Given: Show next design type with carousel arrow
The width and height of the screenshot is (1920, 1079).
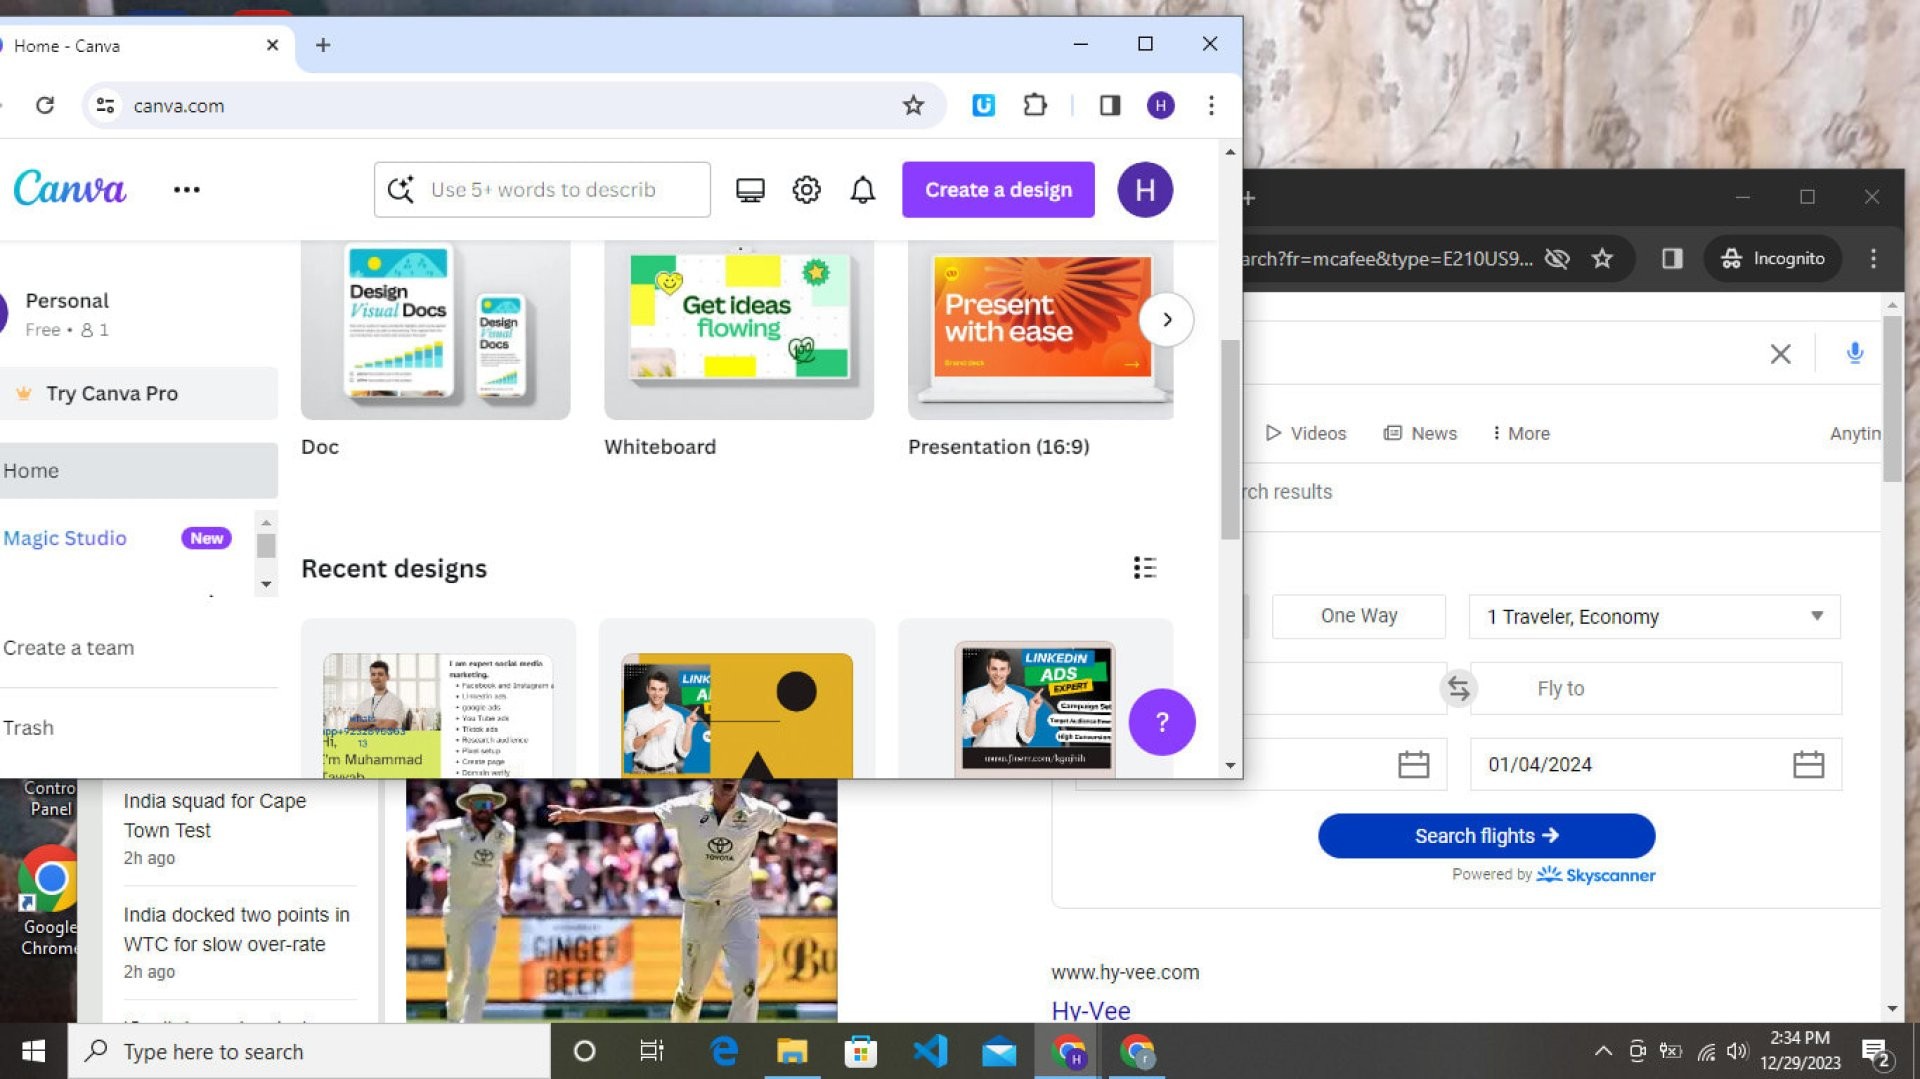Looking at the screenshot, I should pyautogui.click(x=1166, y=320).
